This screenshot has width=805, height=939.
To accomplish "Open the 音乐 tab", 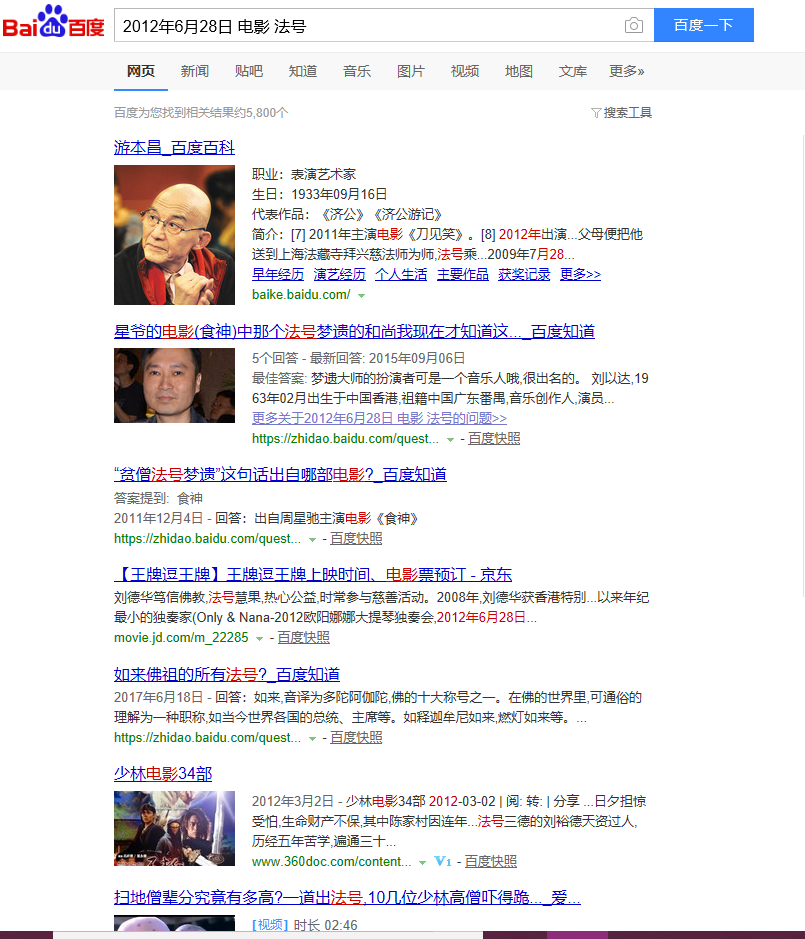I will 356,71.
